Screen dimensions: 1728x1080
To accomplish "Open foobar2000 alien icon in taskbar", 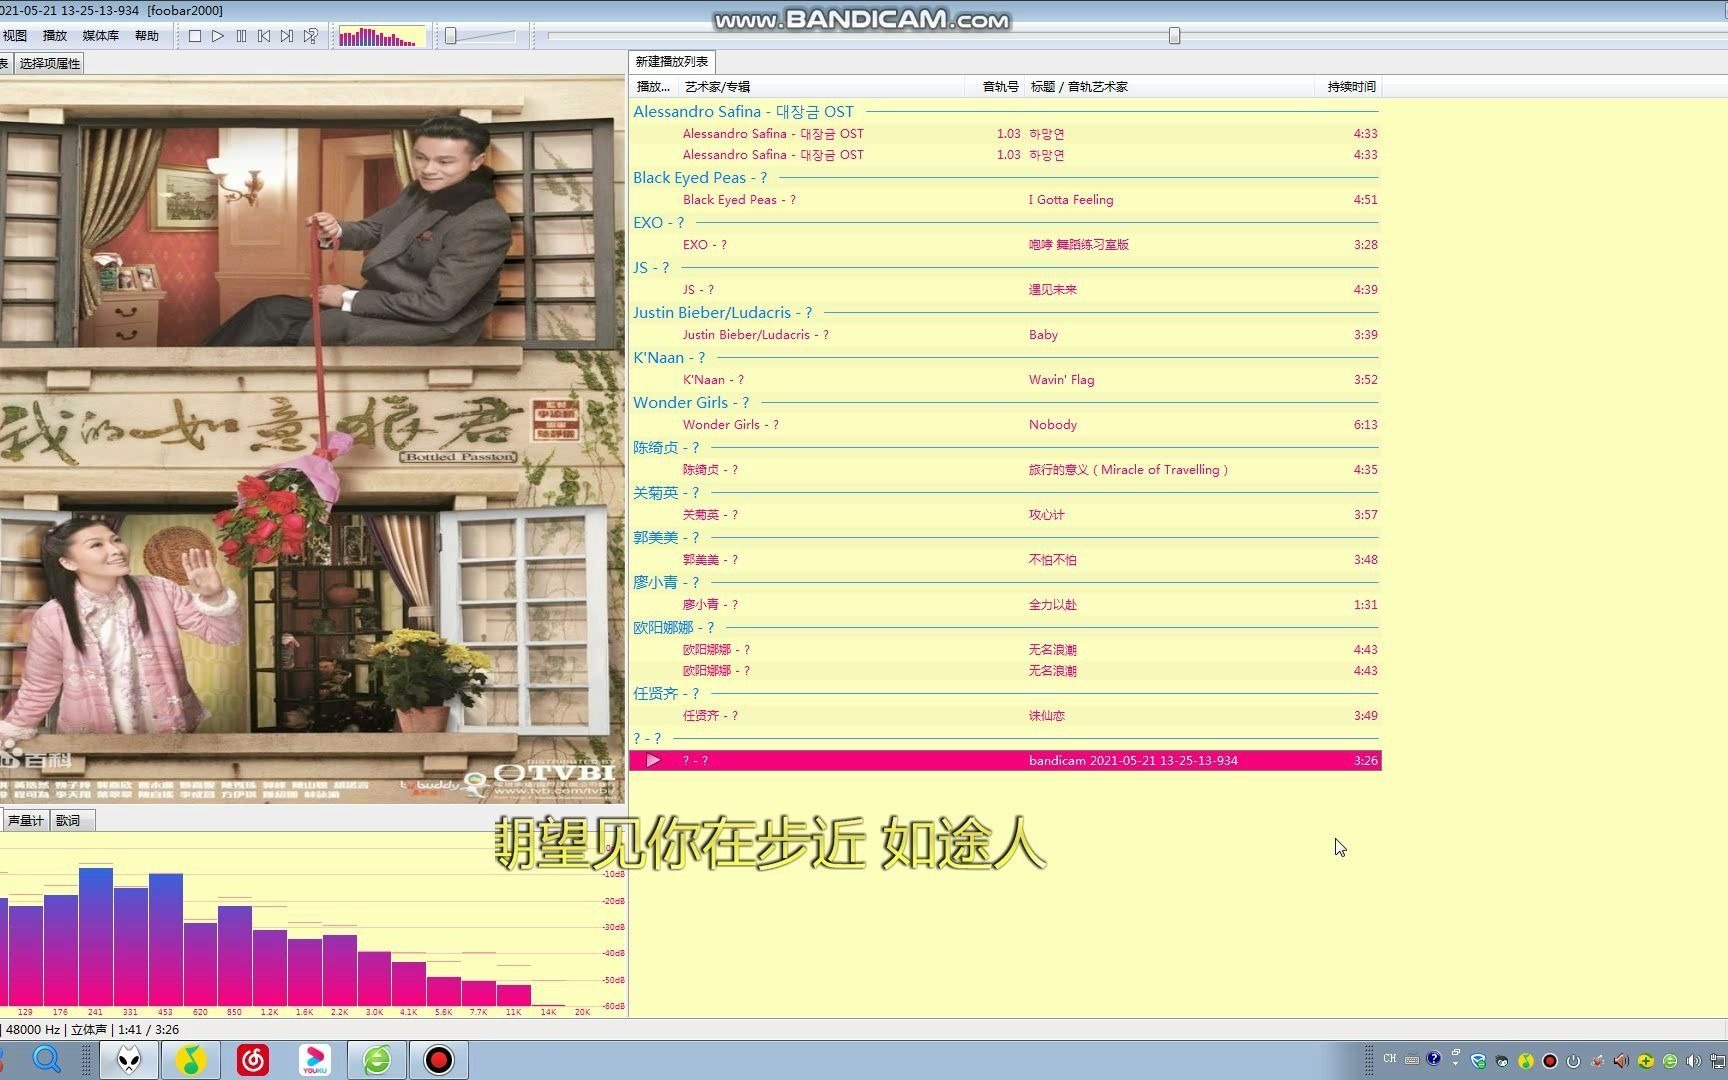I will coord(129,1060).
